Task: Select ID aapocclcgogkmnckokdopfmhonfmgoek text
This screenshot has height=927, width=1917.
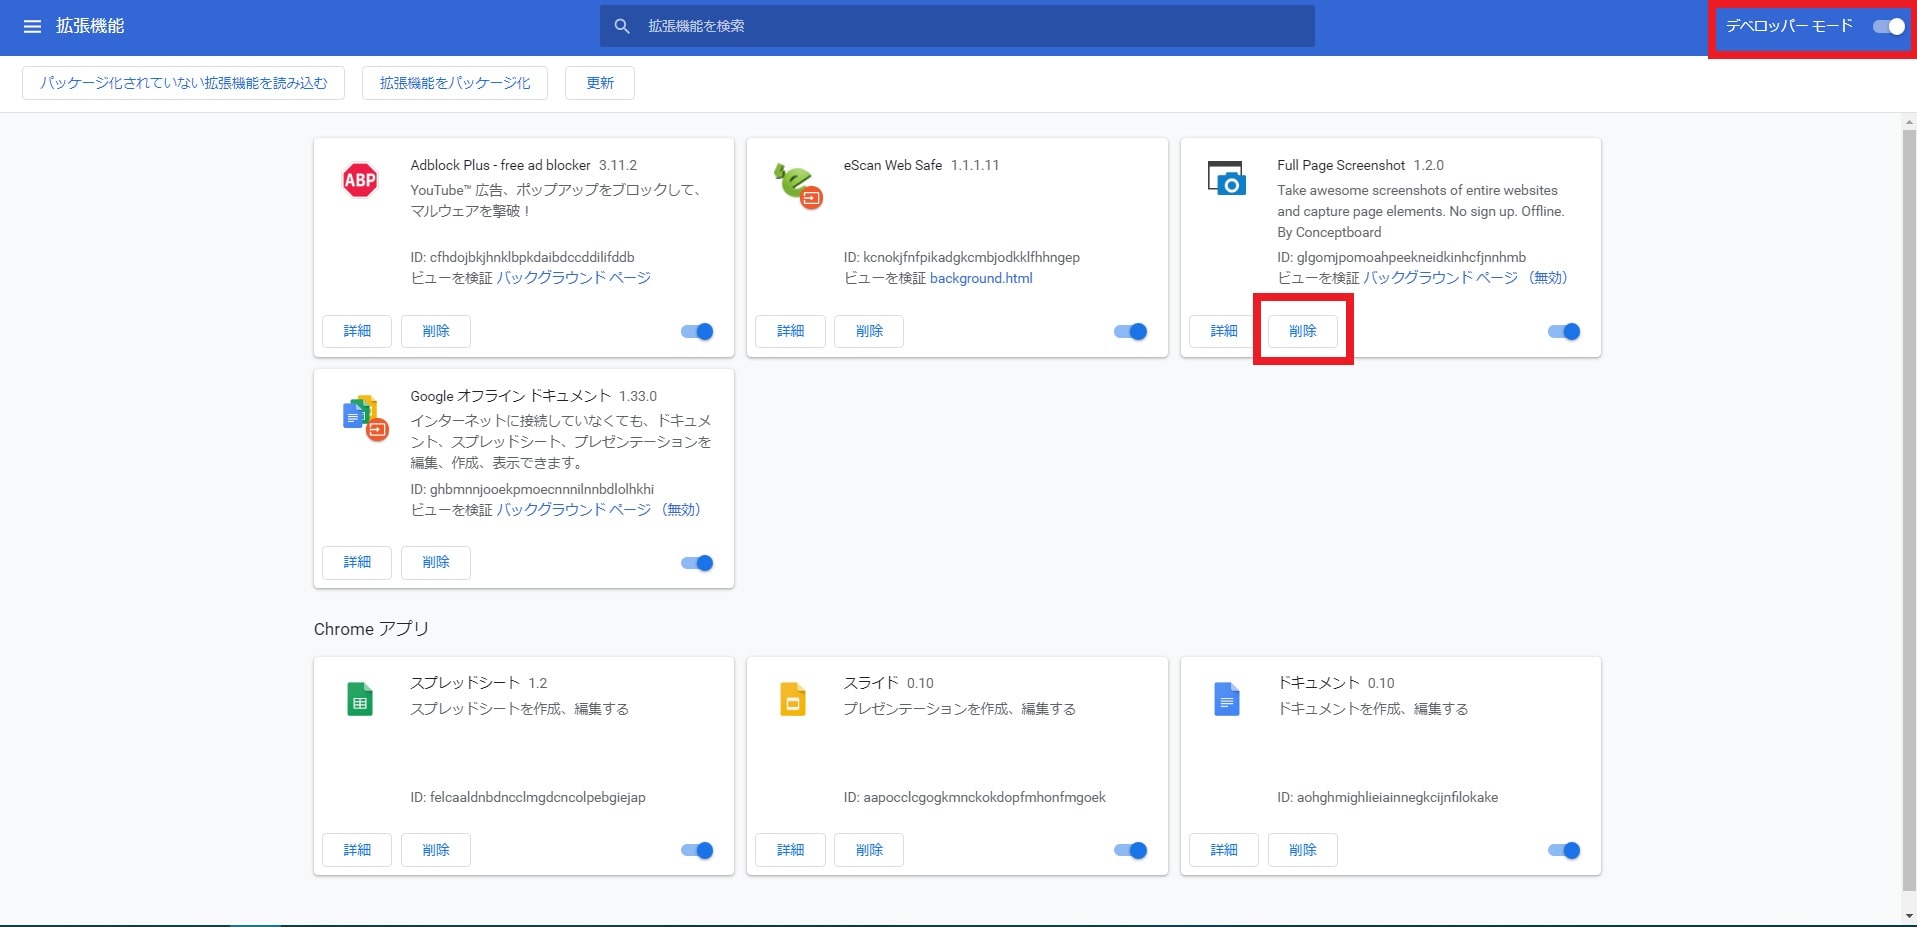Action: 975,797
